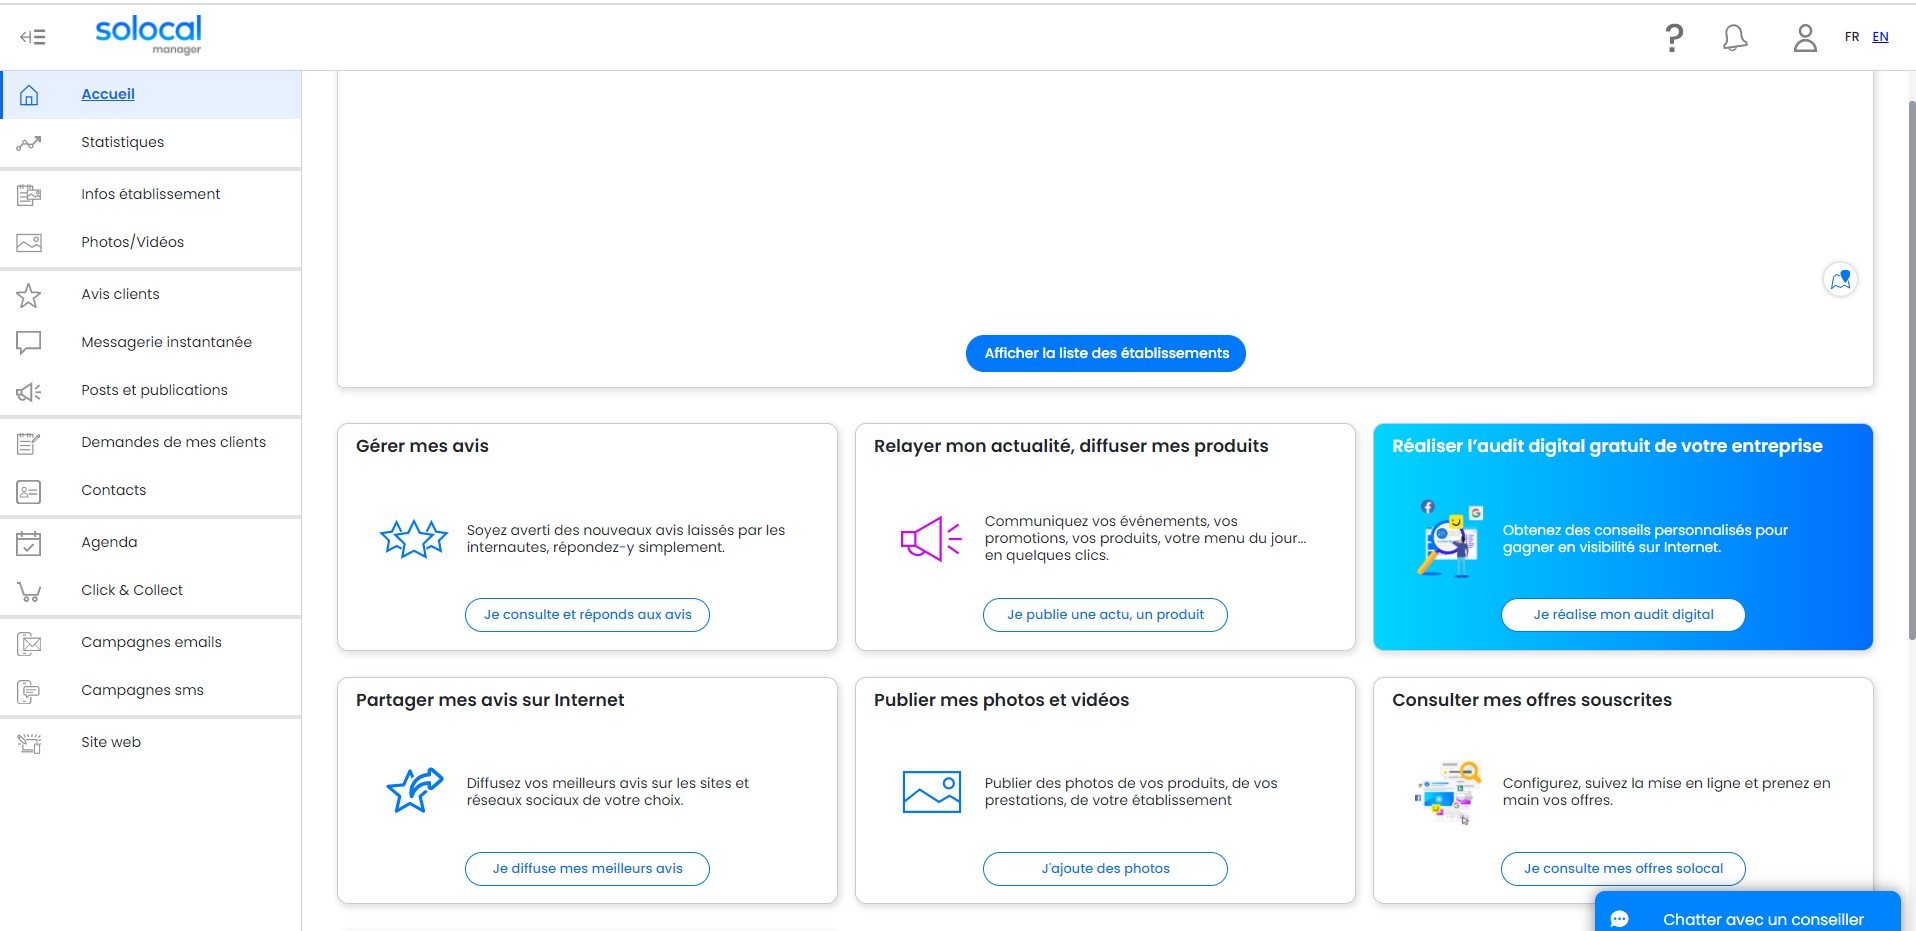
Task: Open Photos/Vidéos from its image icon
Action: coord(29,242)
